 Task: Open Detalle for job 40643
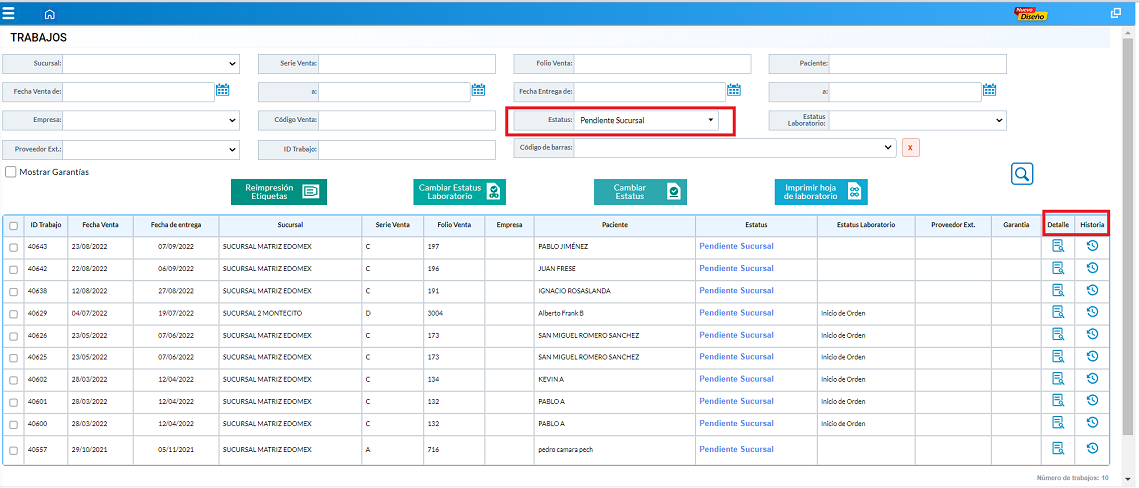(1058, 247)
